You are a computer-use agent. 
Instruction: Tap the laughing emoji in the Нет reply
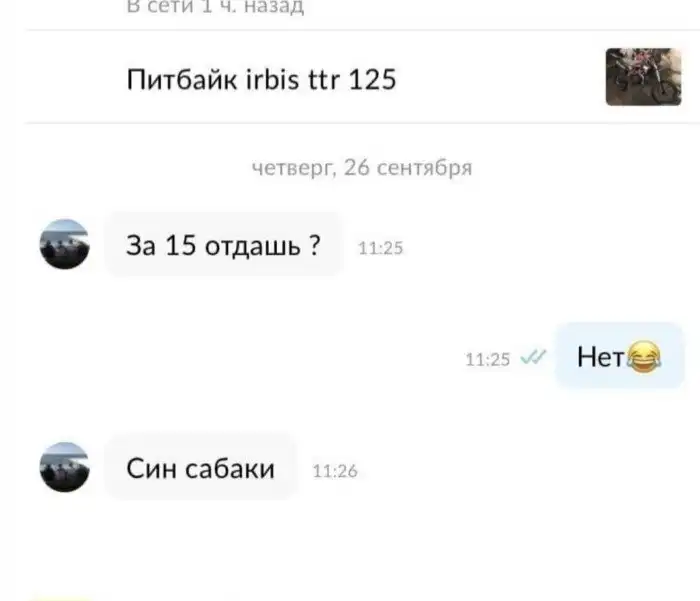[644, 356]
